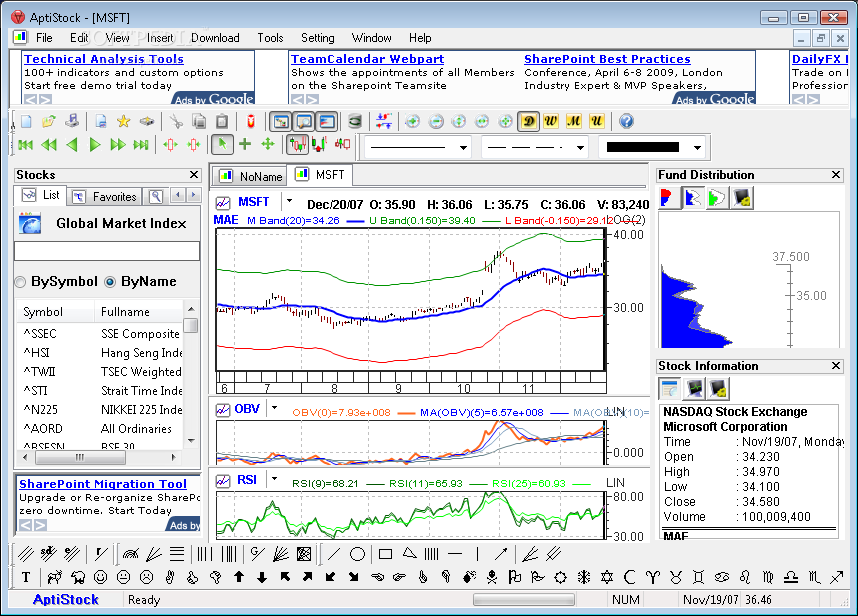
Task: Click the Open folder toolbar icon
Action: coord(49,121)
